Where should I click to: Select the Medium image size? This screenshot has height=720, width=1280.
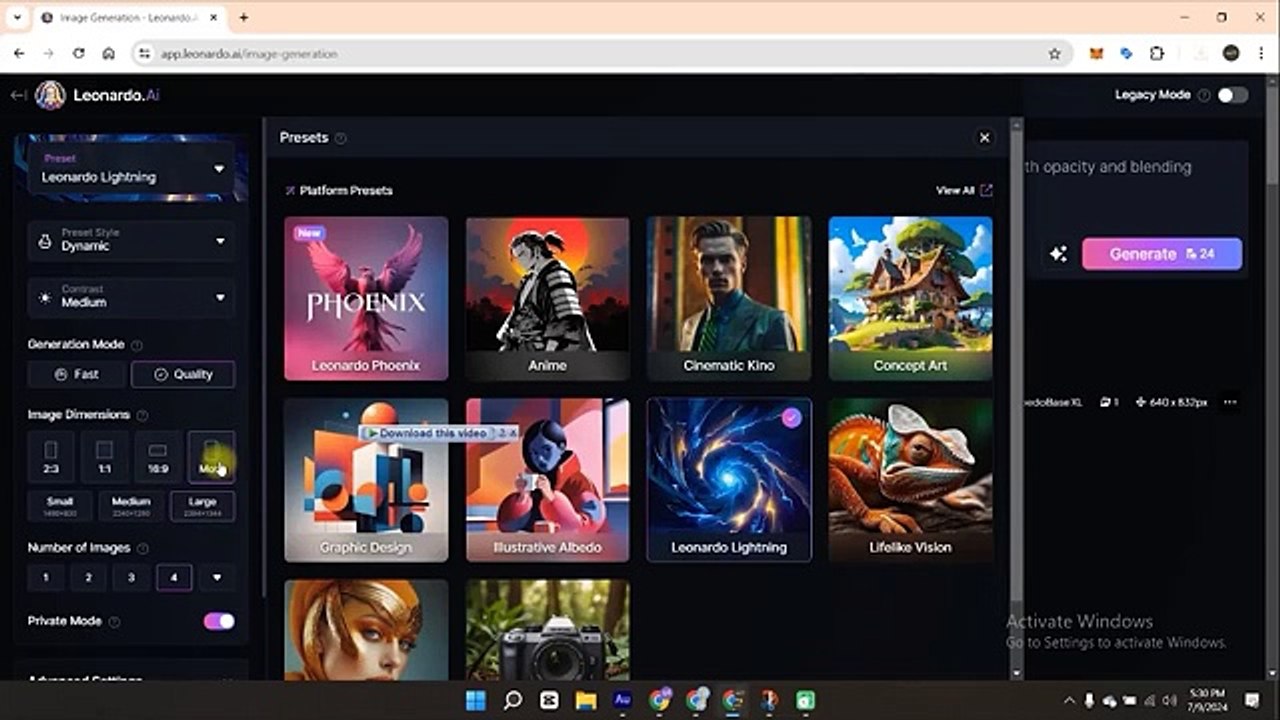[x=131, y=506]
